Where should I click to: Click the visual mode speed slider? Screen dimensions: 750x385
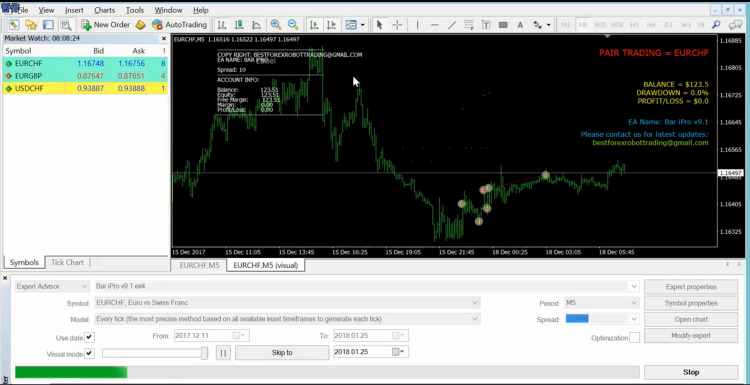(x=154, y=353)
